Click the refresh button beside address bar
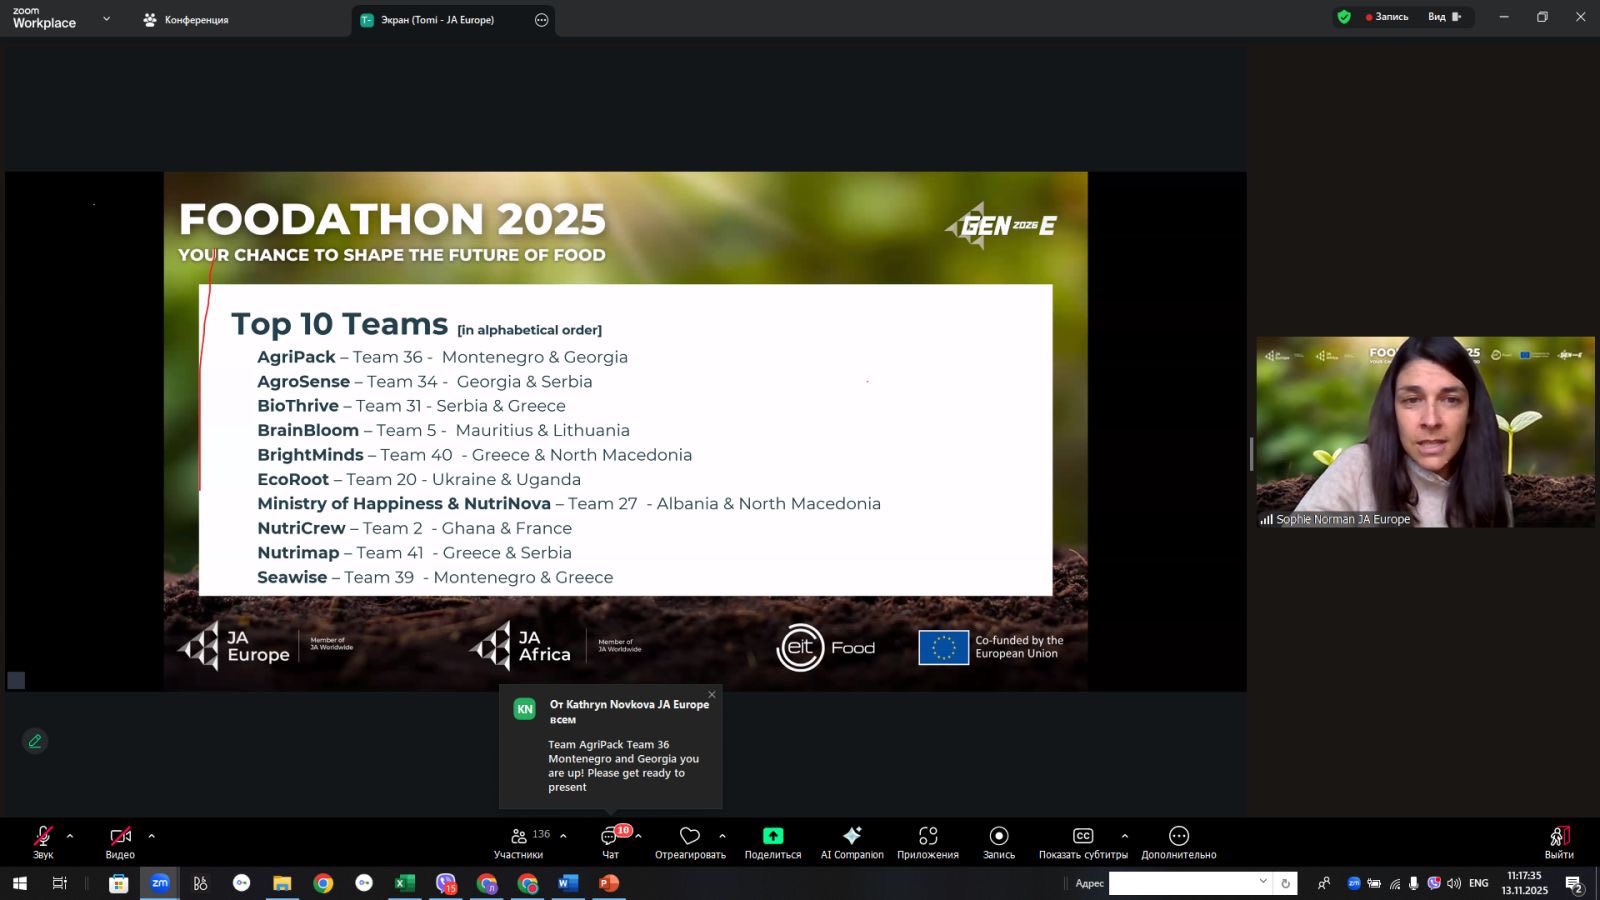 [x=1285, y=883]
